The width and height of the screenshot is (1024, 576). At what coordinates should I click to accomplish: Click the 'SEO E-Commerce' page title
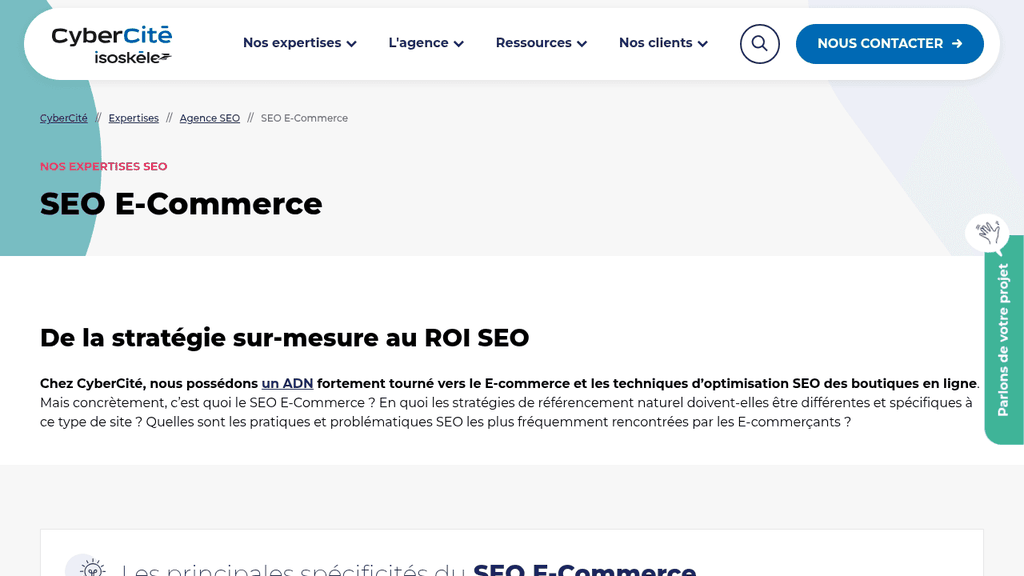181,204
